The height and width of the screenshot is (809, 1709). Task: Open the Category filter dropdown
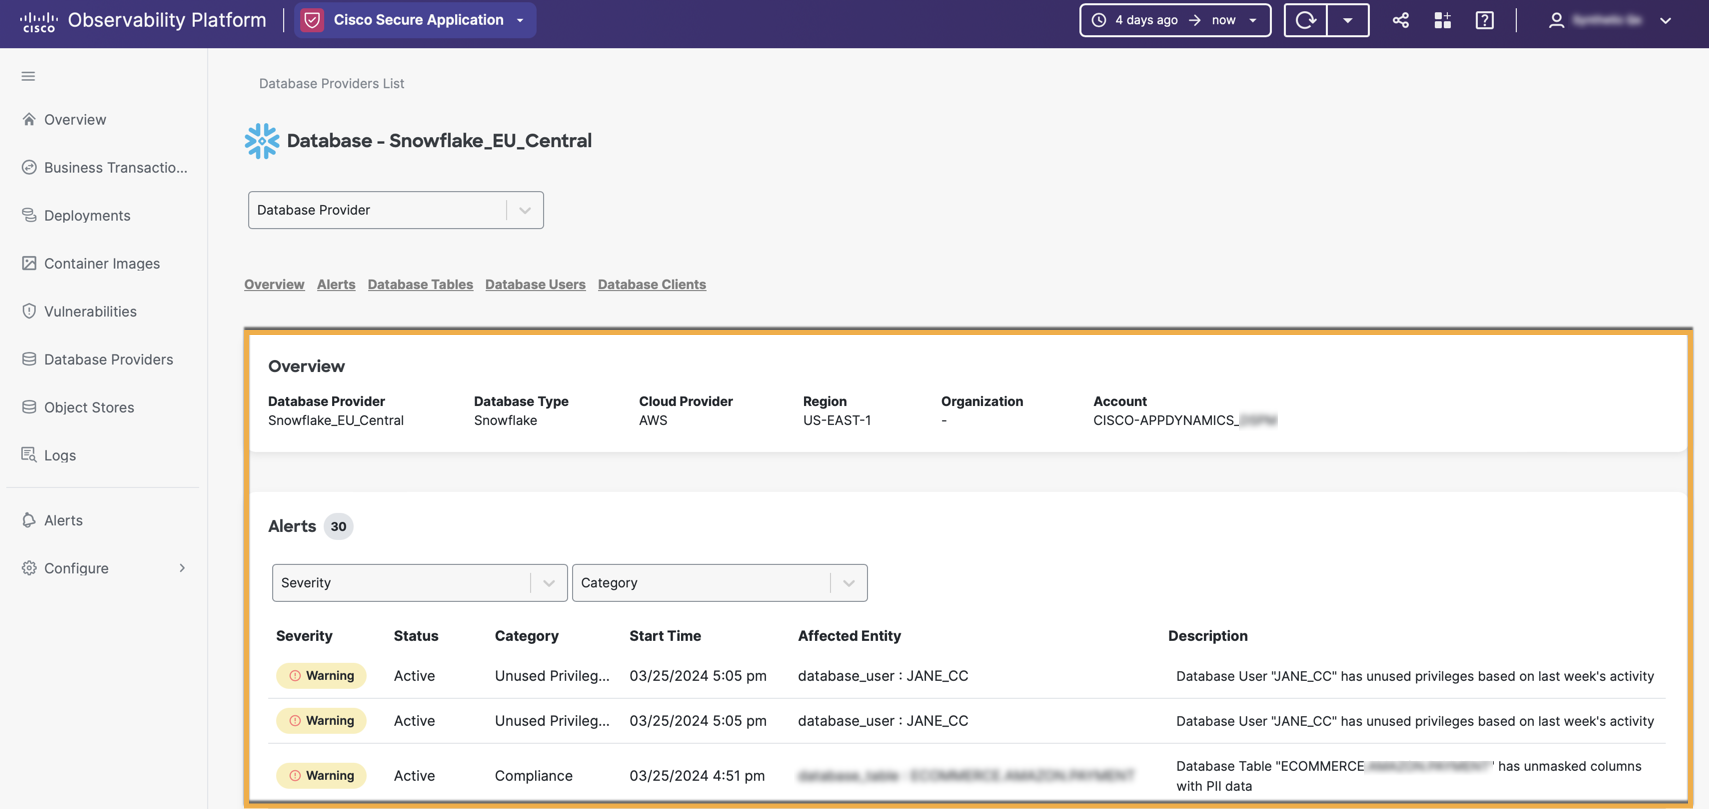tap(720, 583)
